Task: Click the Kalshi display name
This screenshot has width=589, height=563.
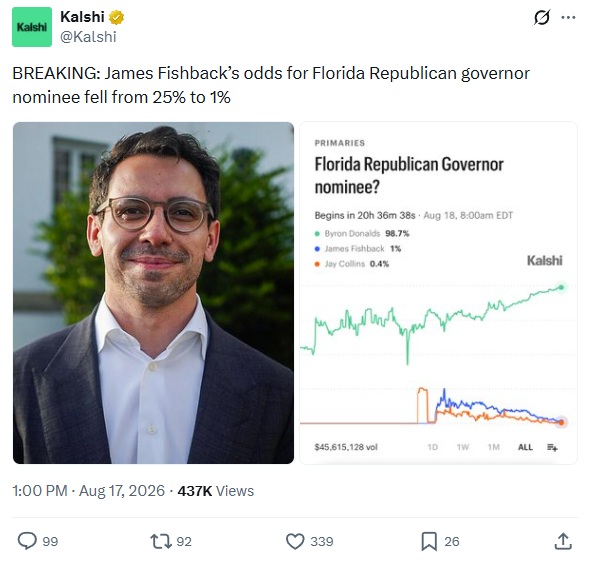Action: click(82, 17)
